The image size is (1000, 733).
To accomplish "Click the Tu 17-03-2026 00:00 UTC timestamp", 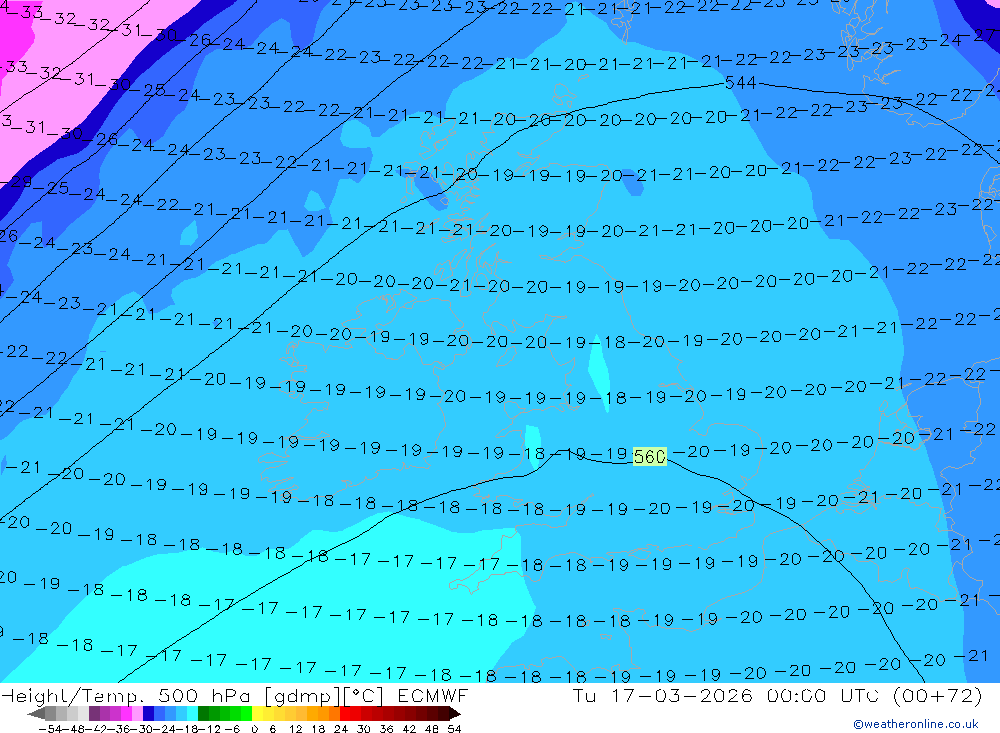I will 725,696.
